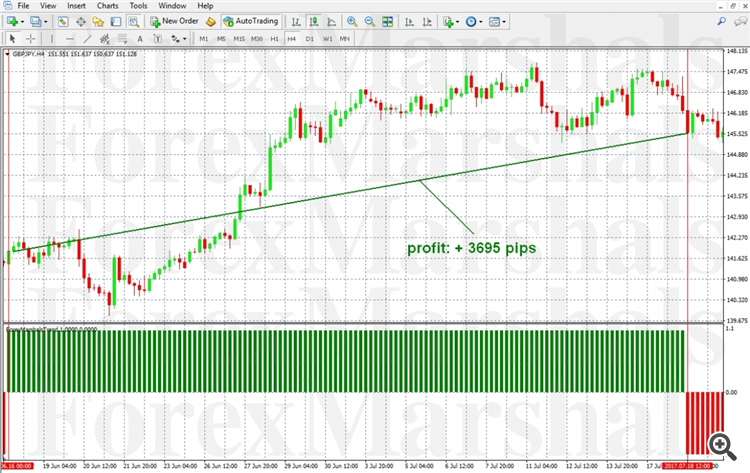Open the Profiles icon
The width and height of the screenshot is (750, 473).
[35, 22]
